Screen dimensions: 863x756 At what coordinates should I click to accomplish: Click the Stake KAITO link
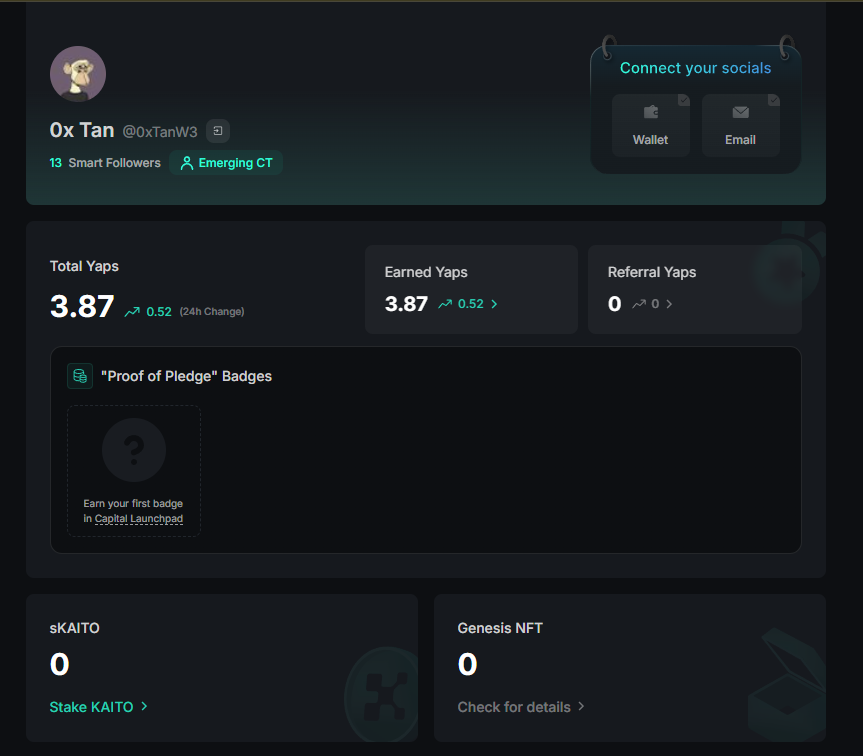pos(91,707)
